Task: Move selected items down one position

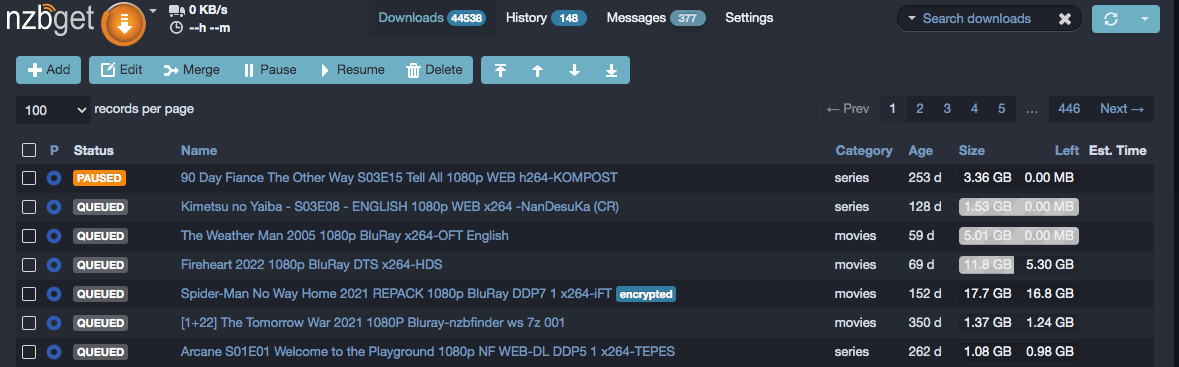Action: [574, 70]
